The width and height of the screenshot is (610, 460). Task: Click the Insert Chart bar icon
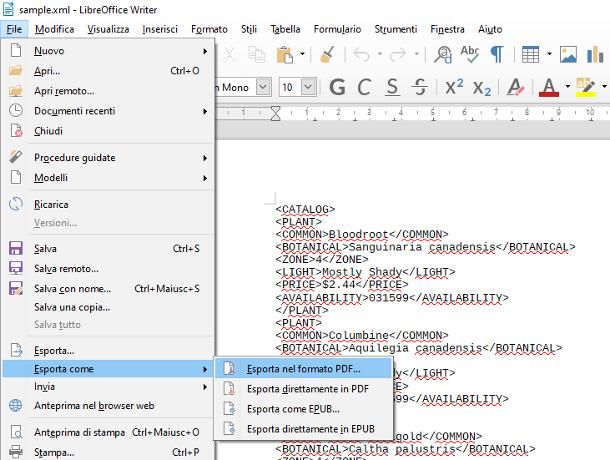click(x=595, y=54)
